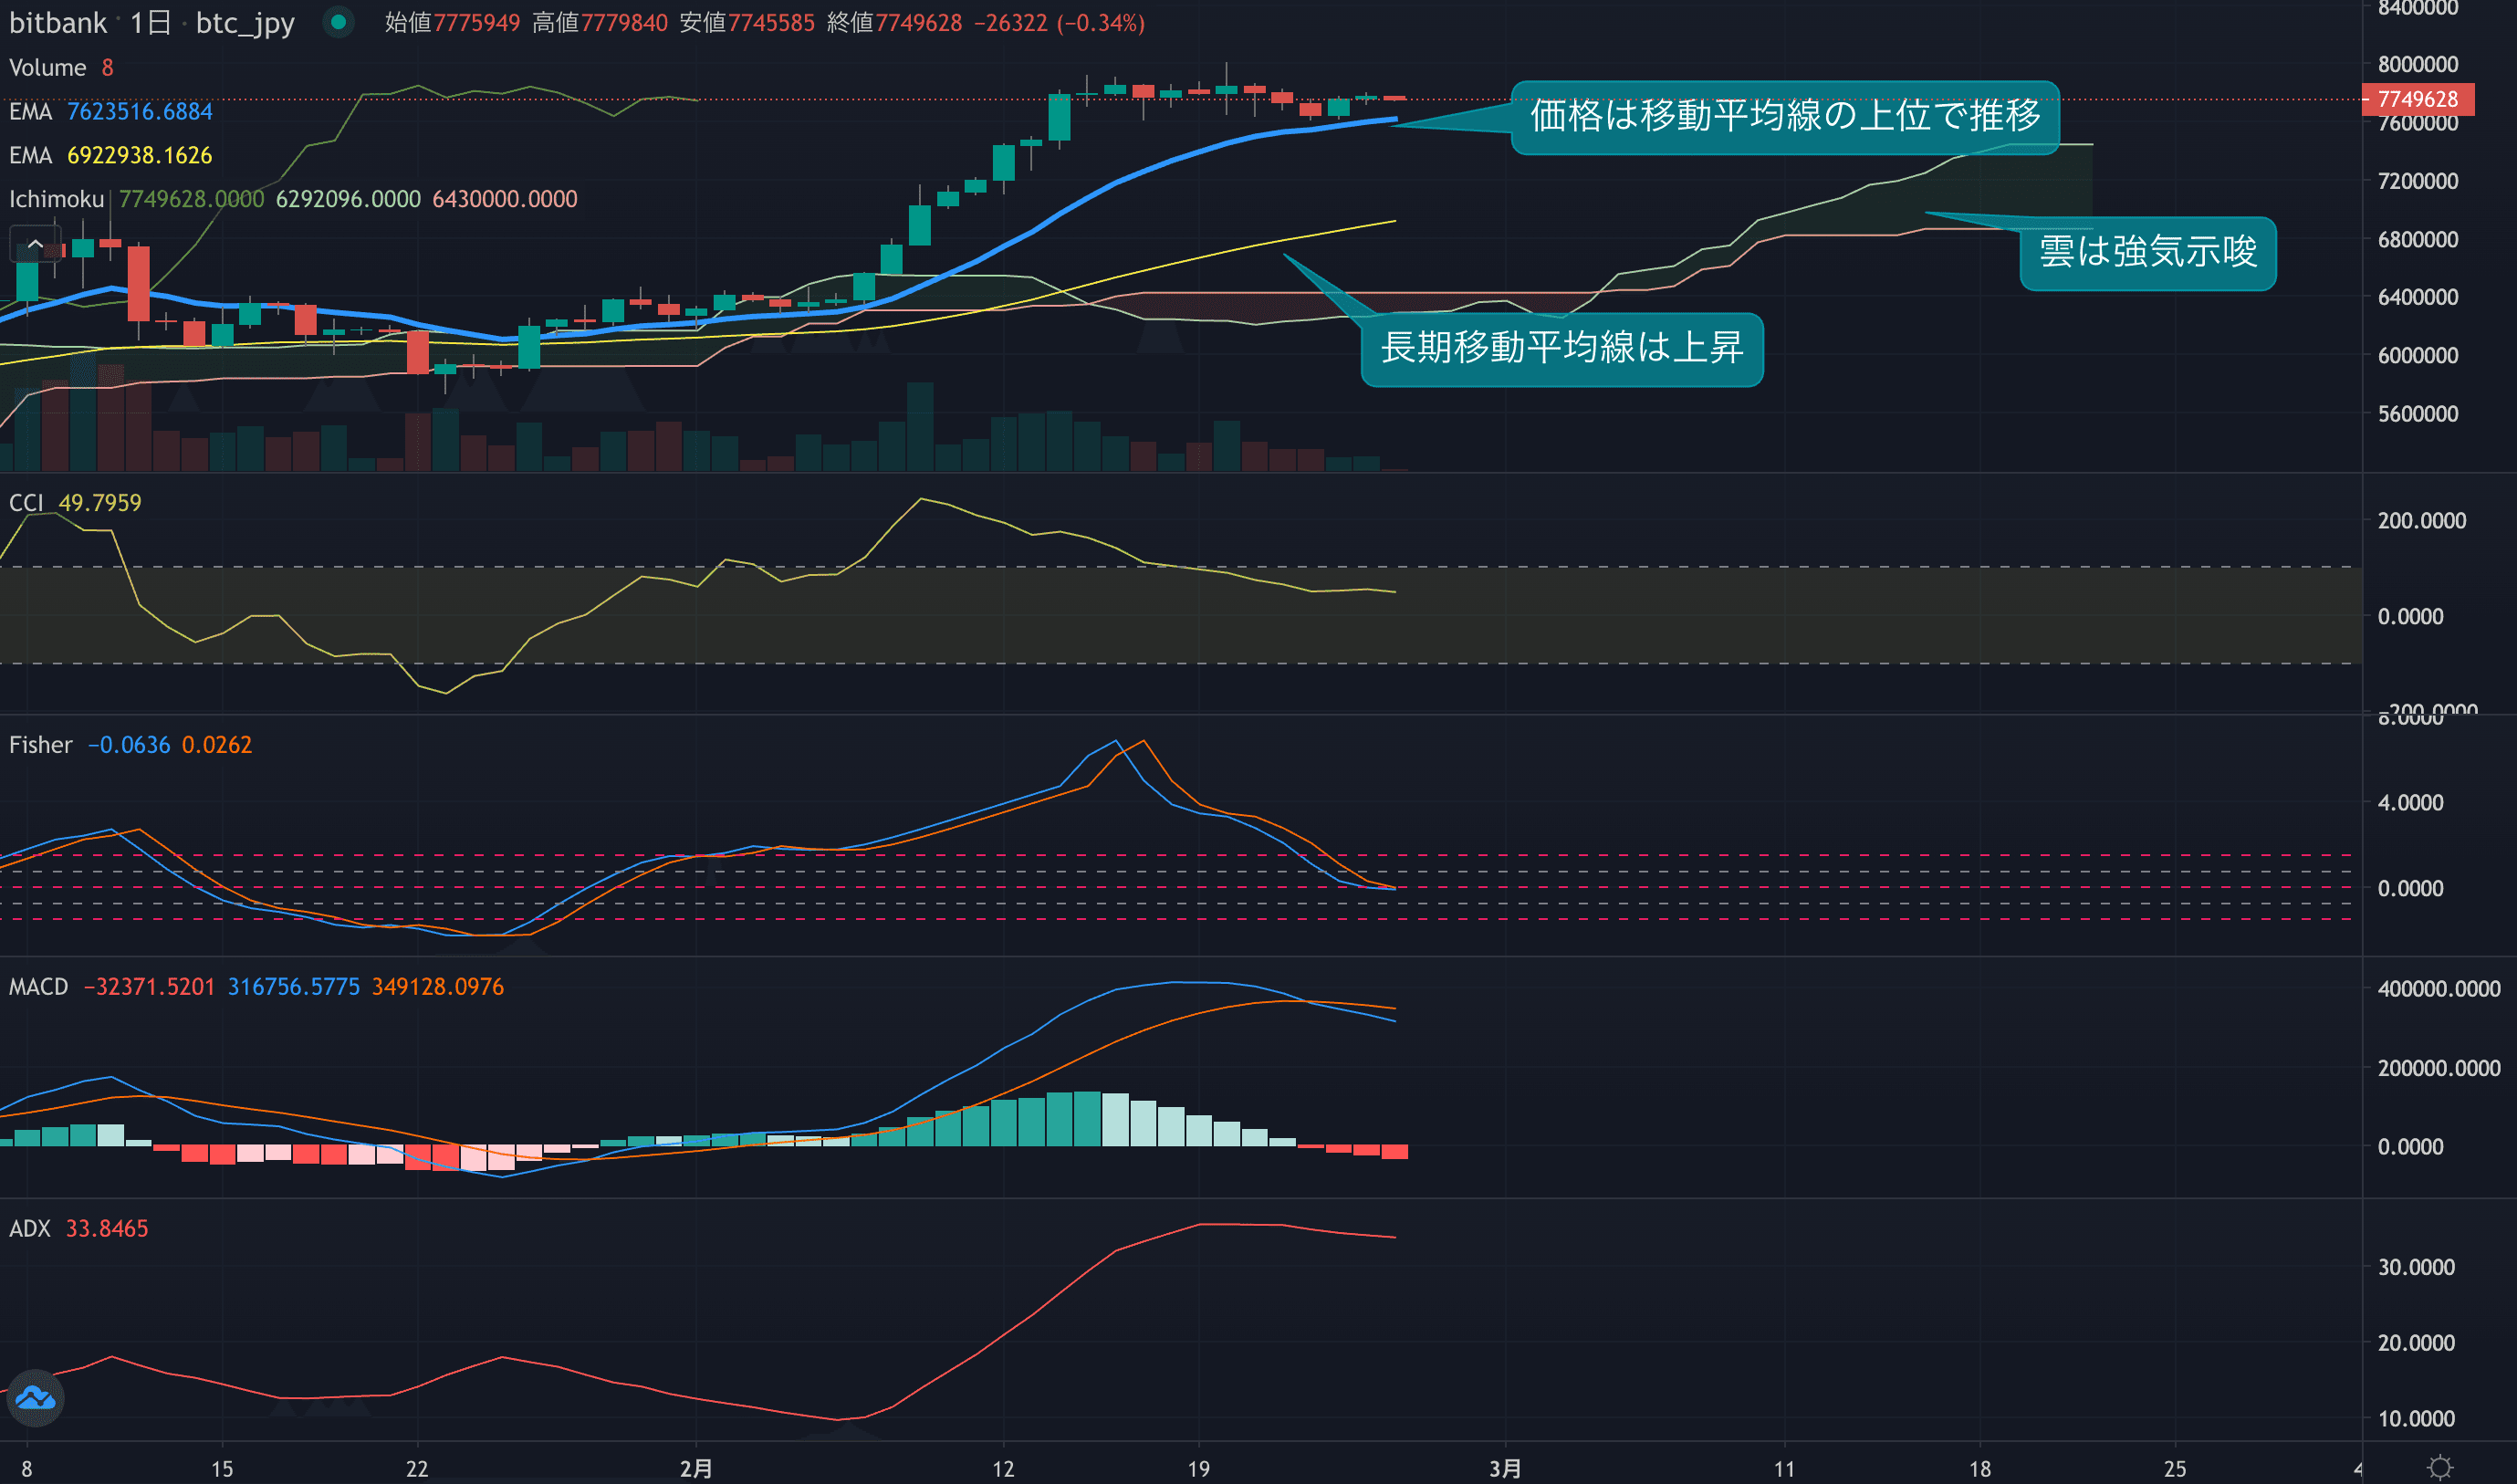Click the 2月 date on time axis
Viewport: 2517px width, 1484px height.
click(696, 1468)
